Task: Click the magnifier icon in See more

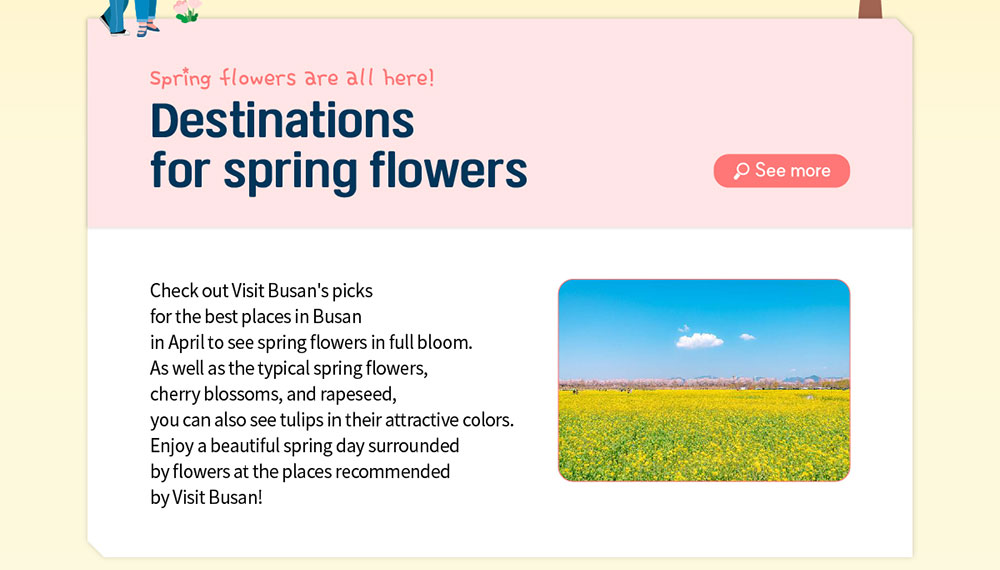Action: click(741, 171)
